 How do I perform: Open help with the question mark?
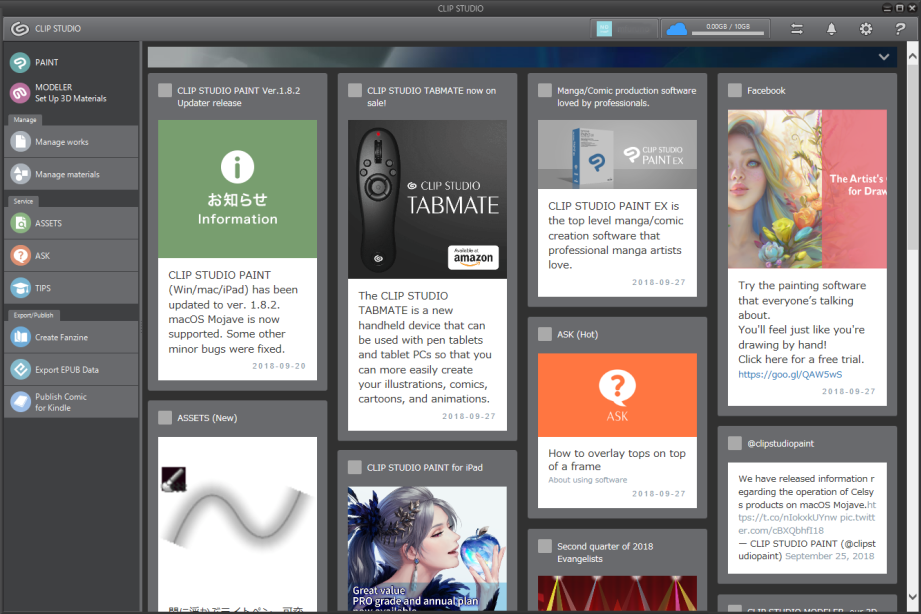[900, 29]
